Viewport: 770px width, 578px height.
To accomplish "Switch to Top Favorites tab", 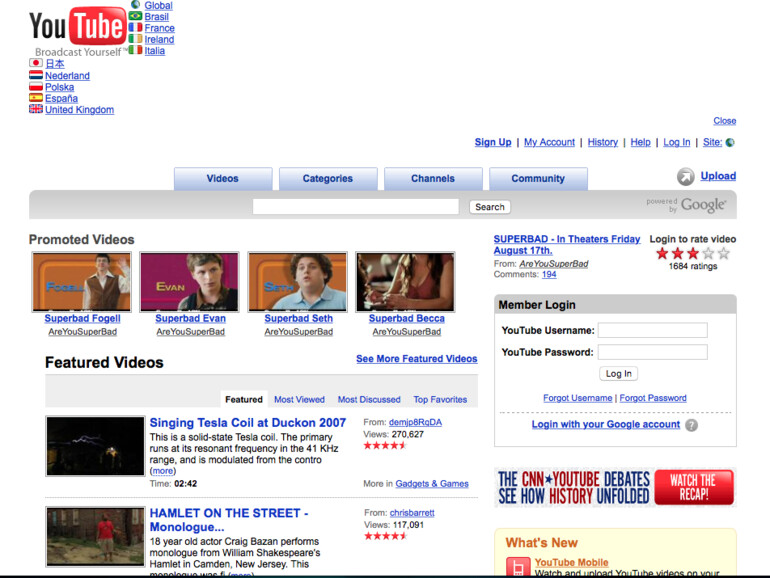I will pyautogui.click(x=440, y=399).
